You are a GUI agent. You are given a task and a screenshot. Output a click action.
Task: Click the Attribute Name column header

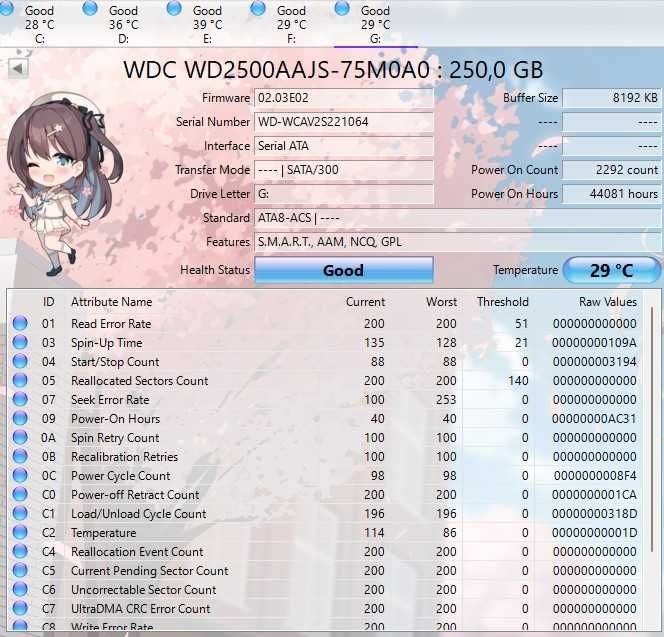pyautogui.click(x=111, y=302)
